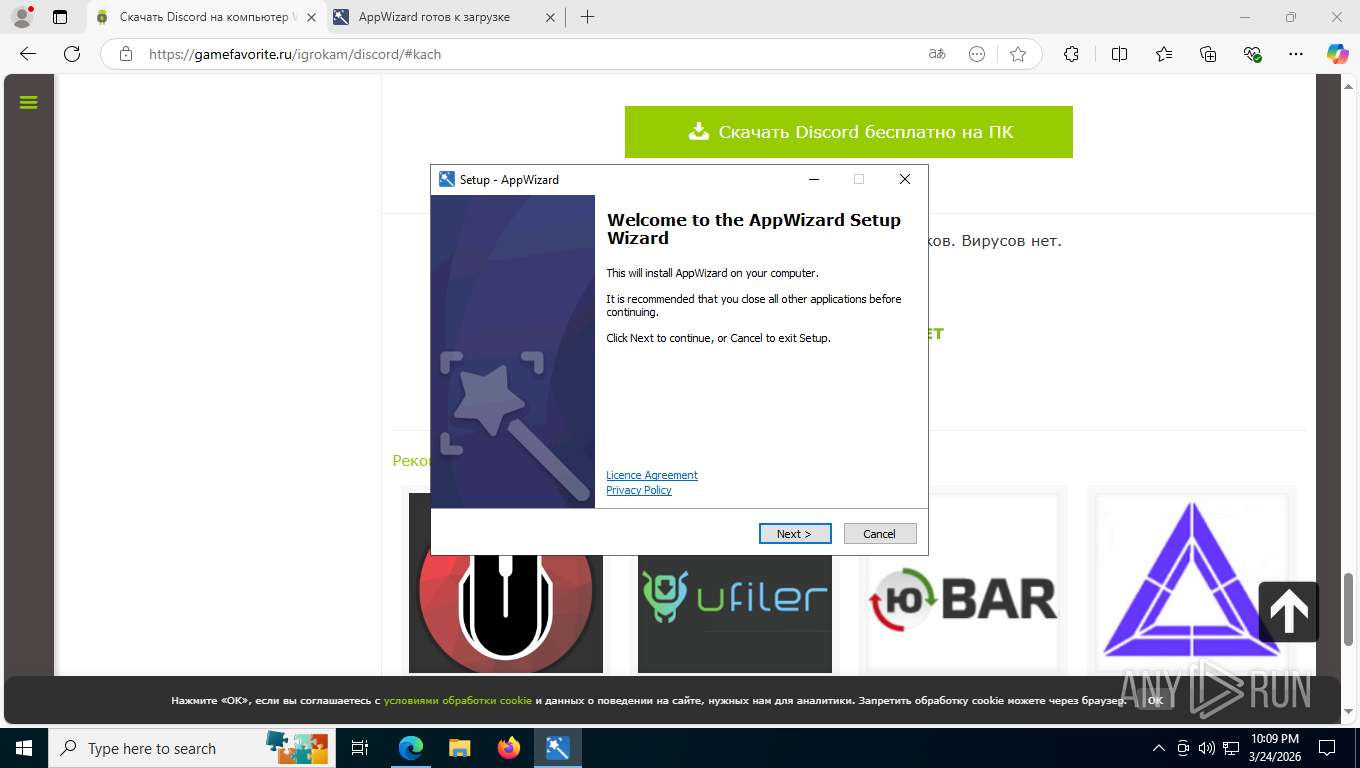Viewport: 1360px width, 768px height.
Task: Refresh the current page
Action: (72, 54)
